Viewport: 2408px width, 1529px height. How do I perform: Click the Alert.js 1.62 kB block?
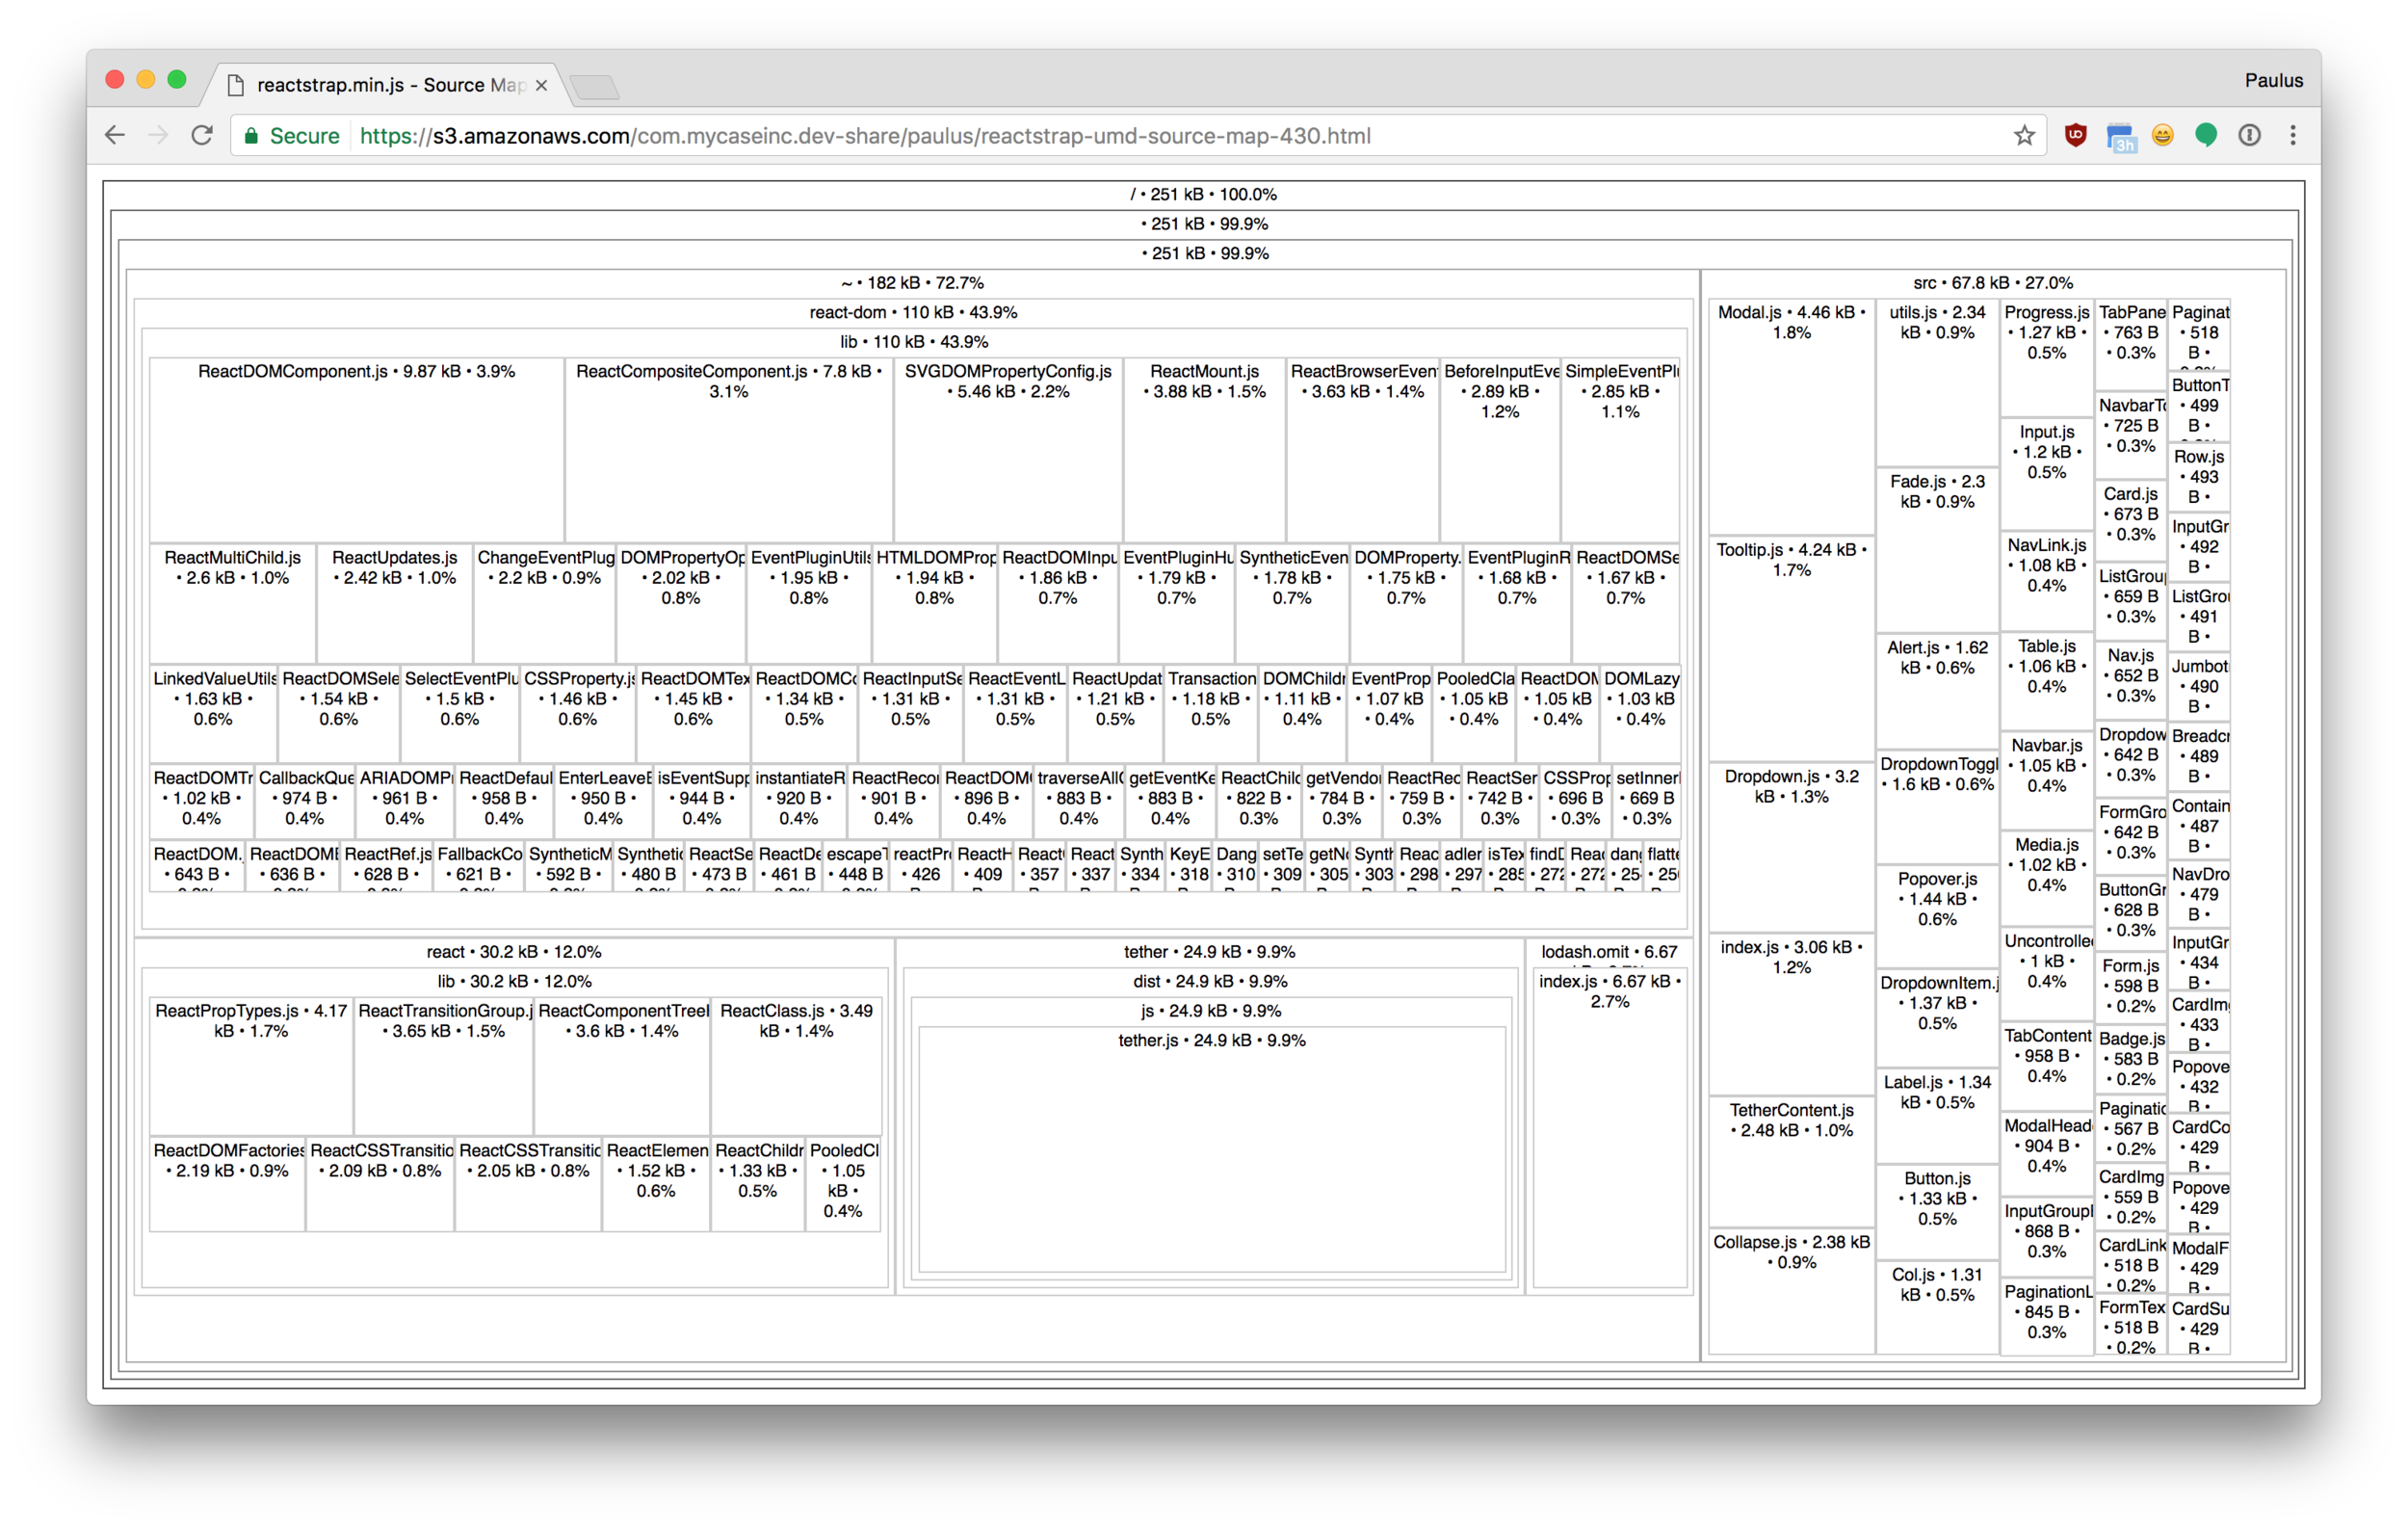click(x=1937, y=691)
